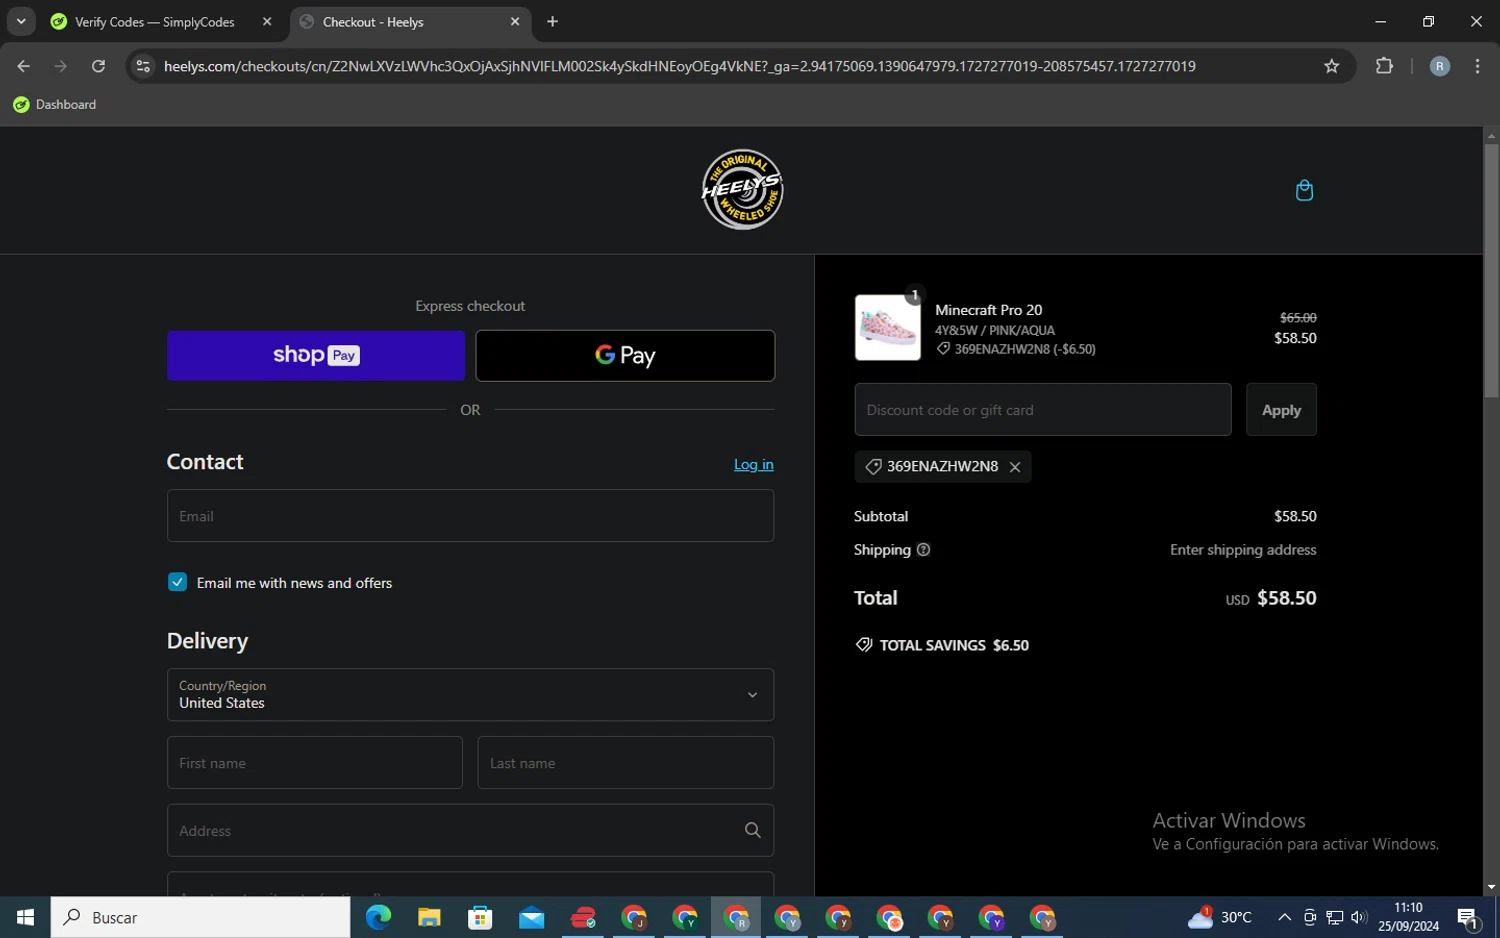Pay with Shop Pay express checkout
This screenshot has height=938, width=1500.
tap(316, 355)
